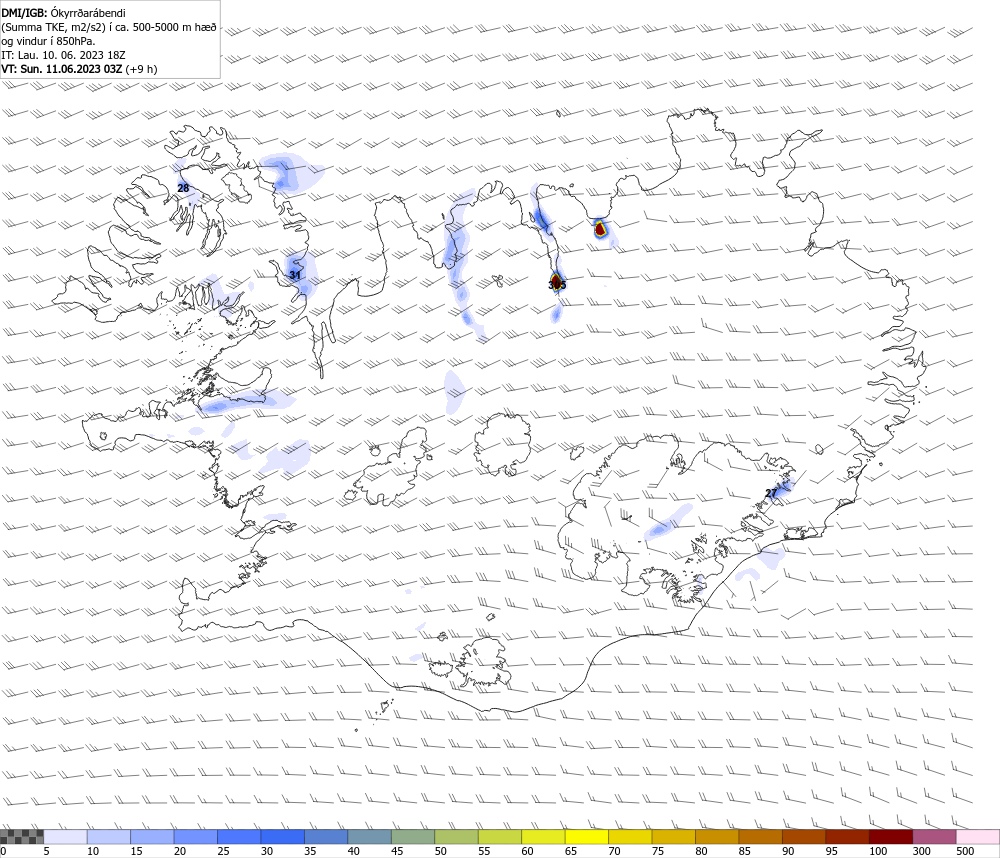Click legend number '80'

tap(701, 851)
